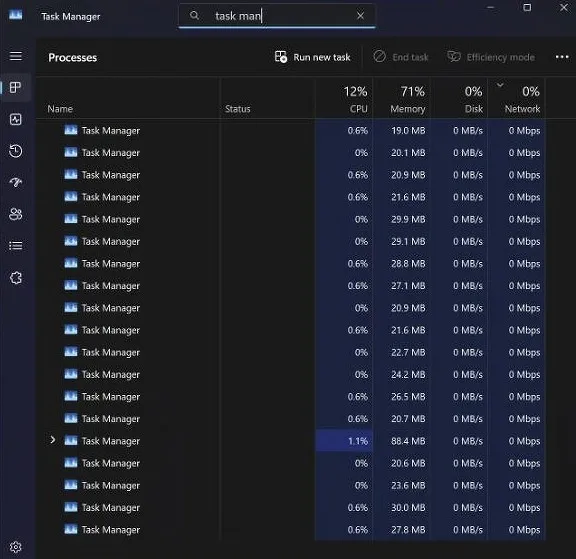This screenshot has height=559, width=576.
Task: Open the hamburger navigation menu
Action: click(15, 56)
